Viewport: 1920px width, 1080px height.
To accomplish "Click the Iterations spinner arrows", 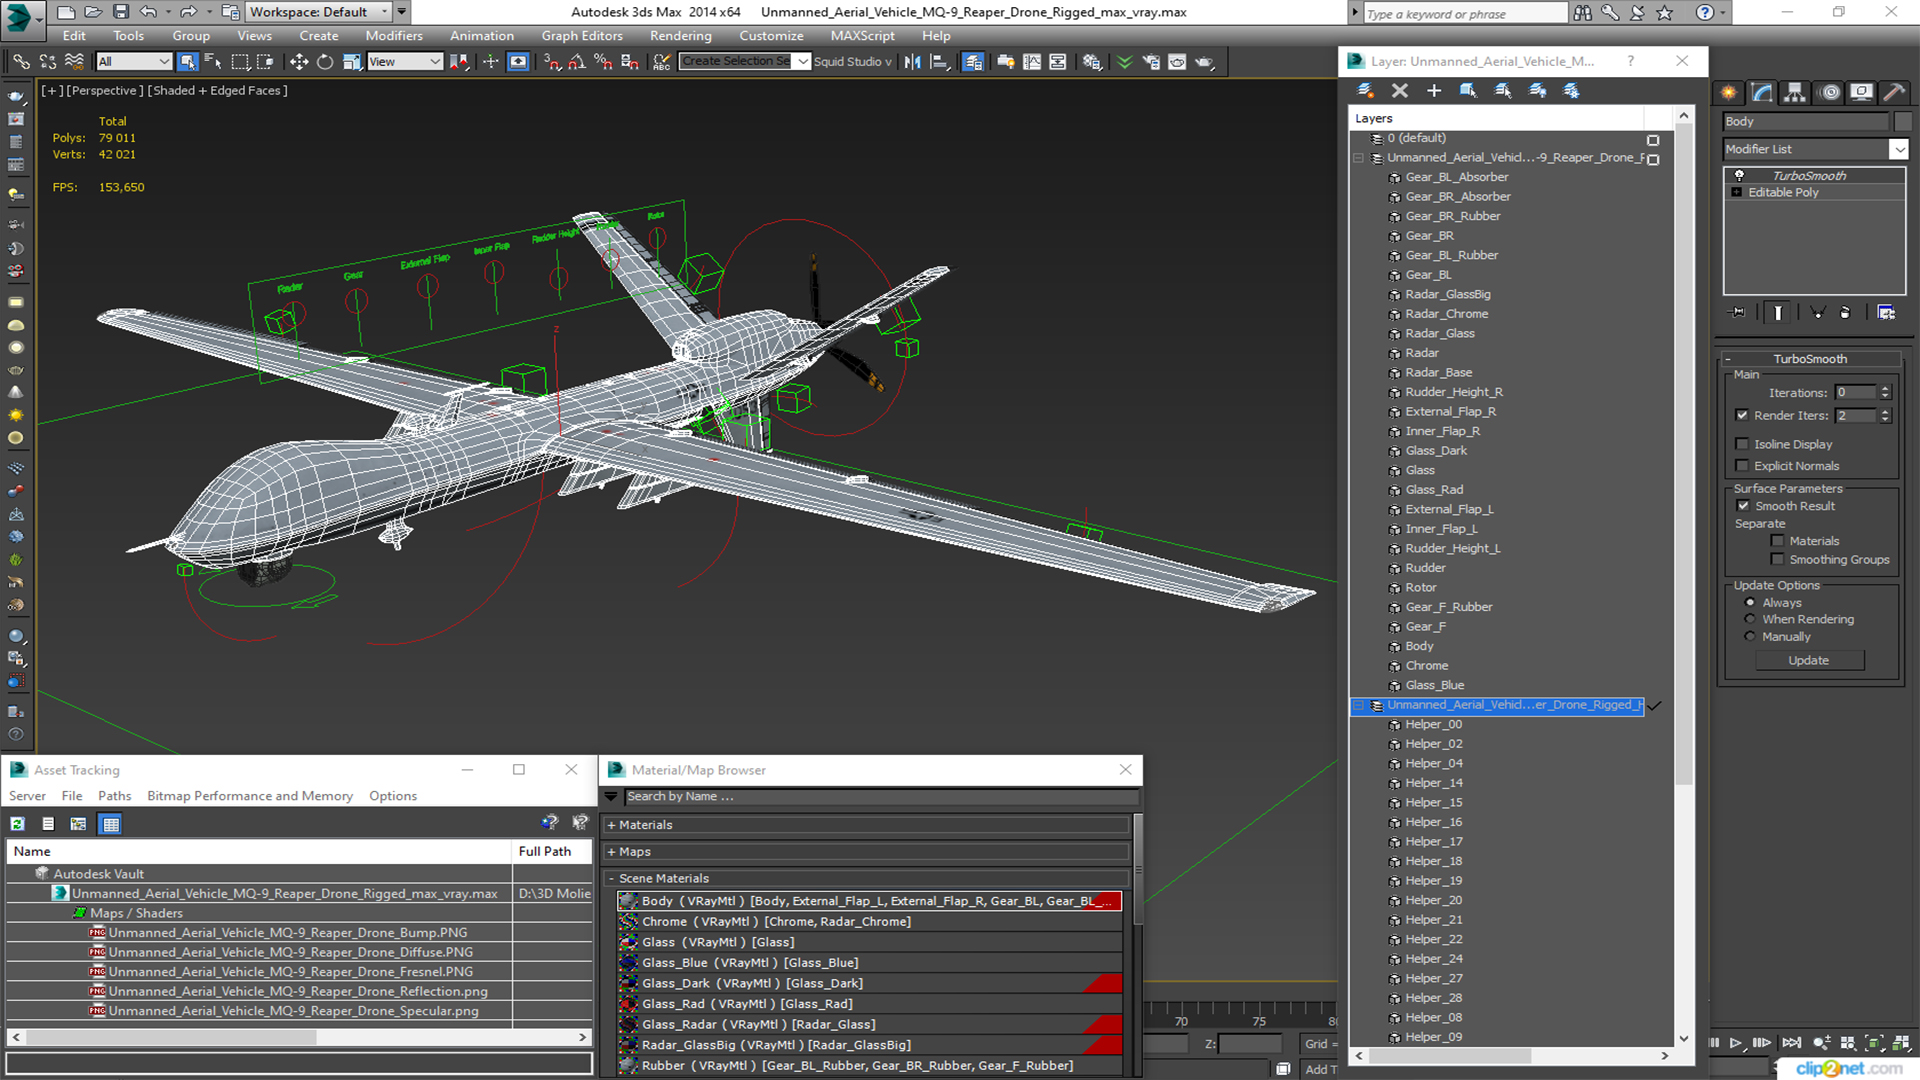I will coord(1885,392).
